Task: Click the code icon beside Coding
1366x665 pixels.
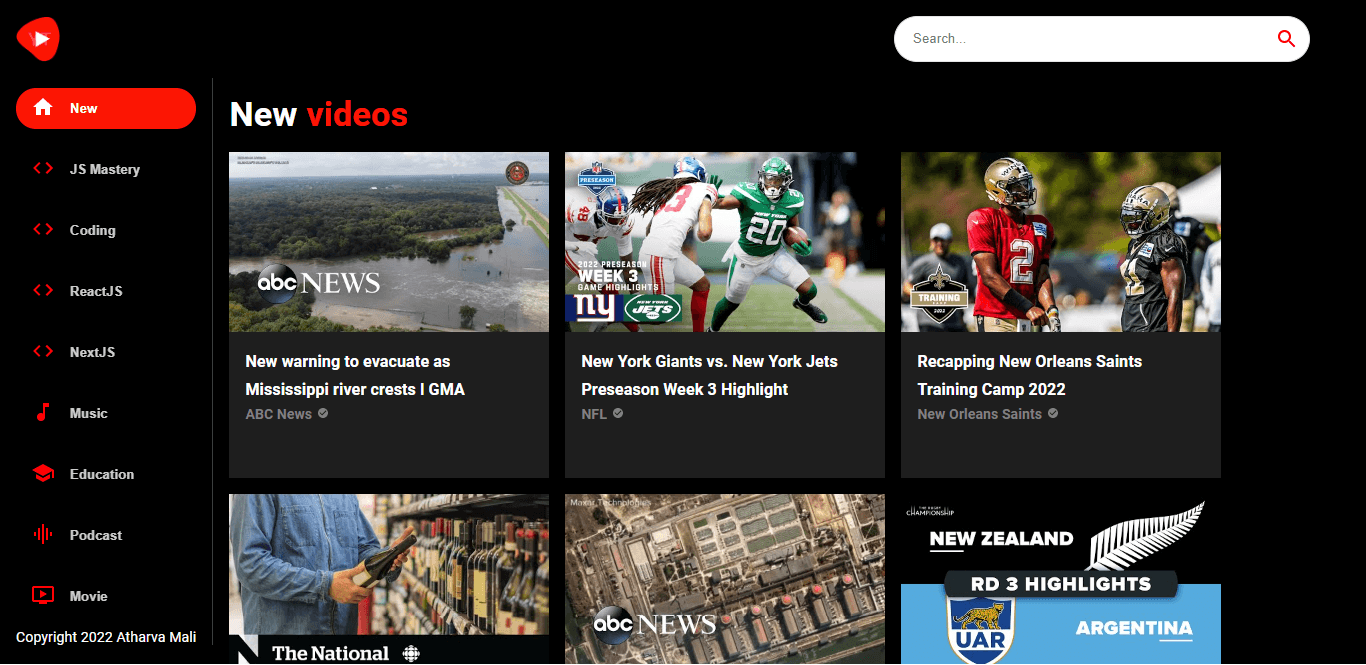Action: 43,230
